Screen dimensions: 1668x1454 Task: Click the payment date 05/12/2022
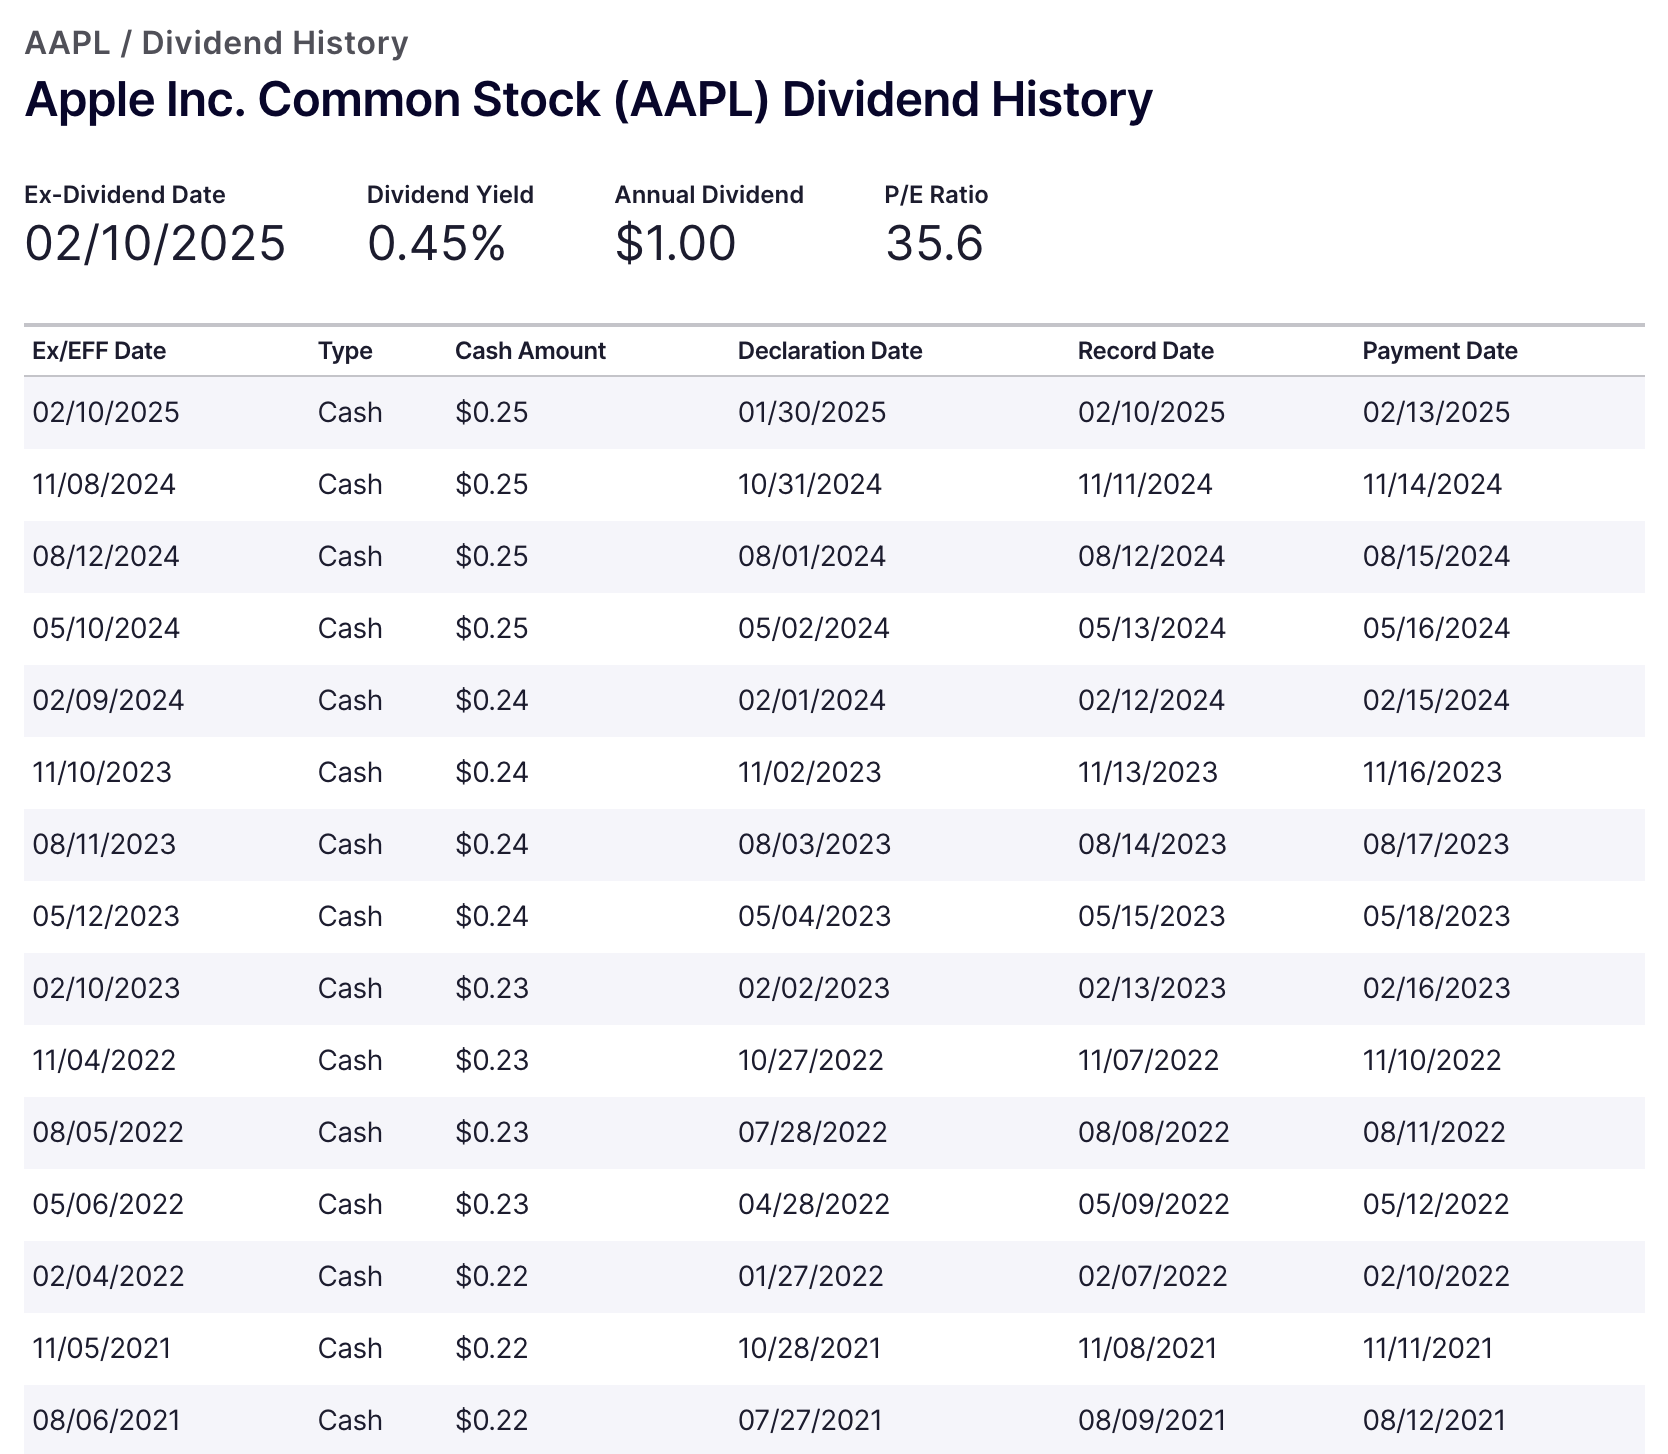click(x=1436, y=1205)
